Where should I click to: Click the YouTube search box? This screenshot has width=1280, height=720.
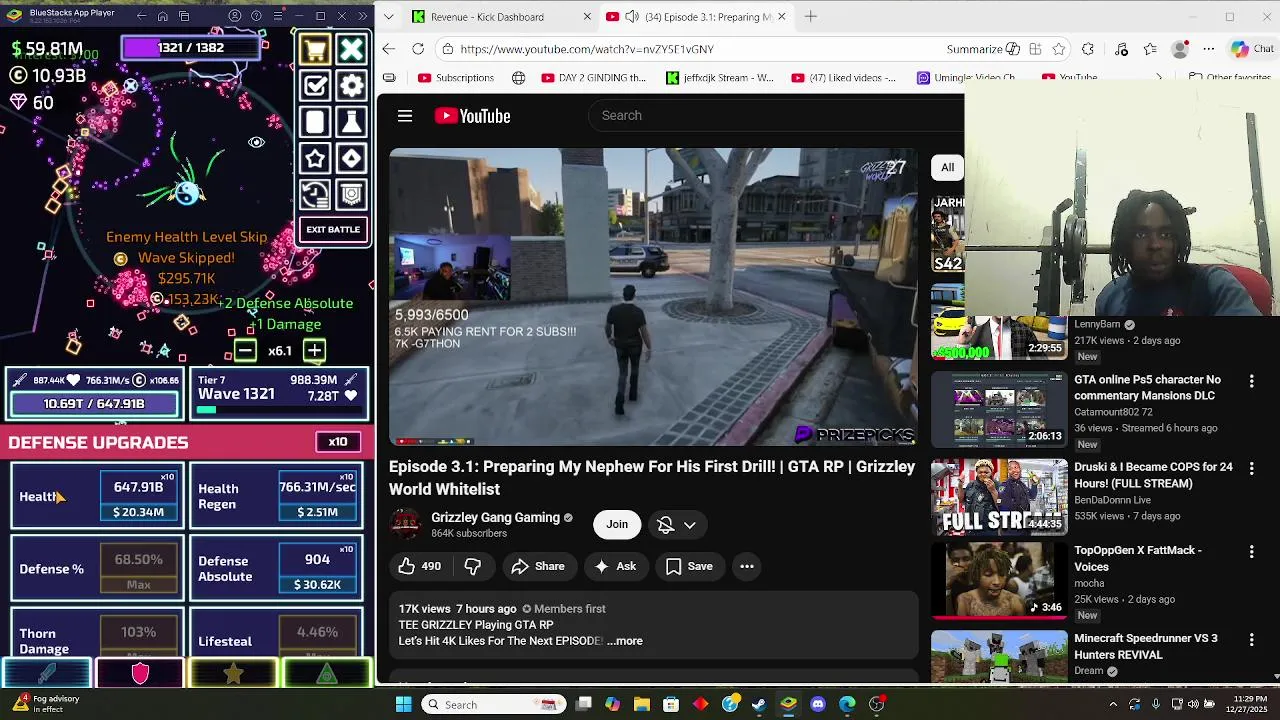coord(775,115)
